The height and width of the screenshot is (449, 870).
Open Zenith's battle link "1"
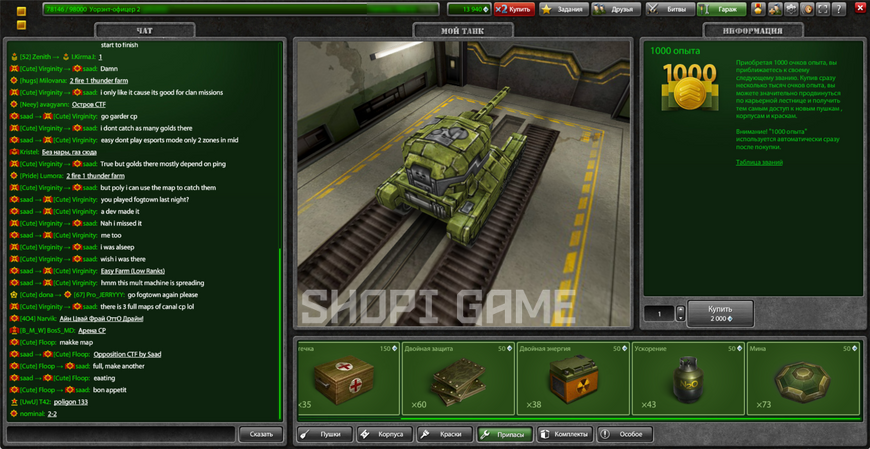click(100, 57)
